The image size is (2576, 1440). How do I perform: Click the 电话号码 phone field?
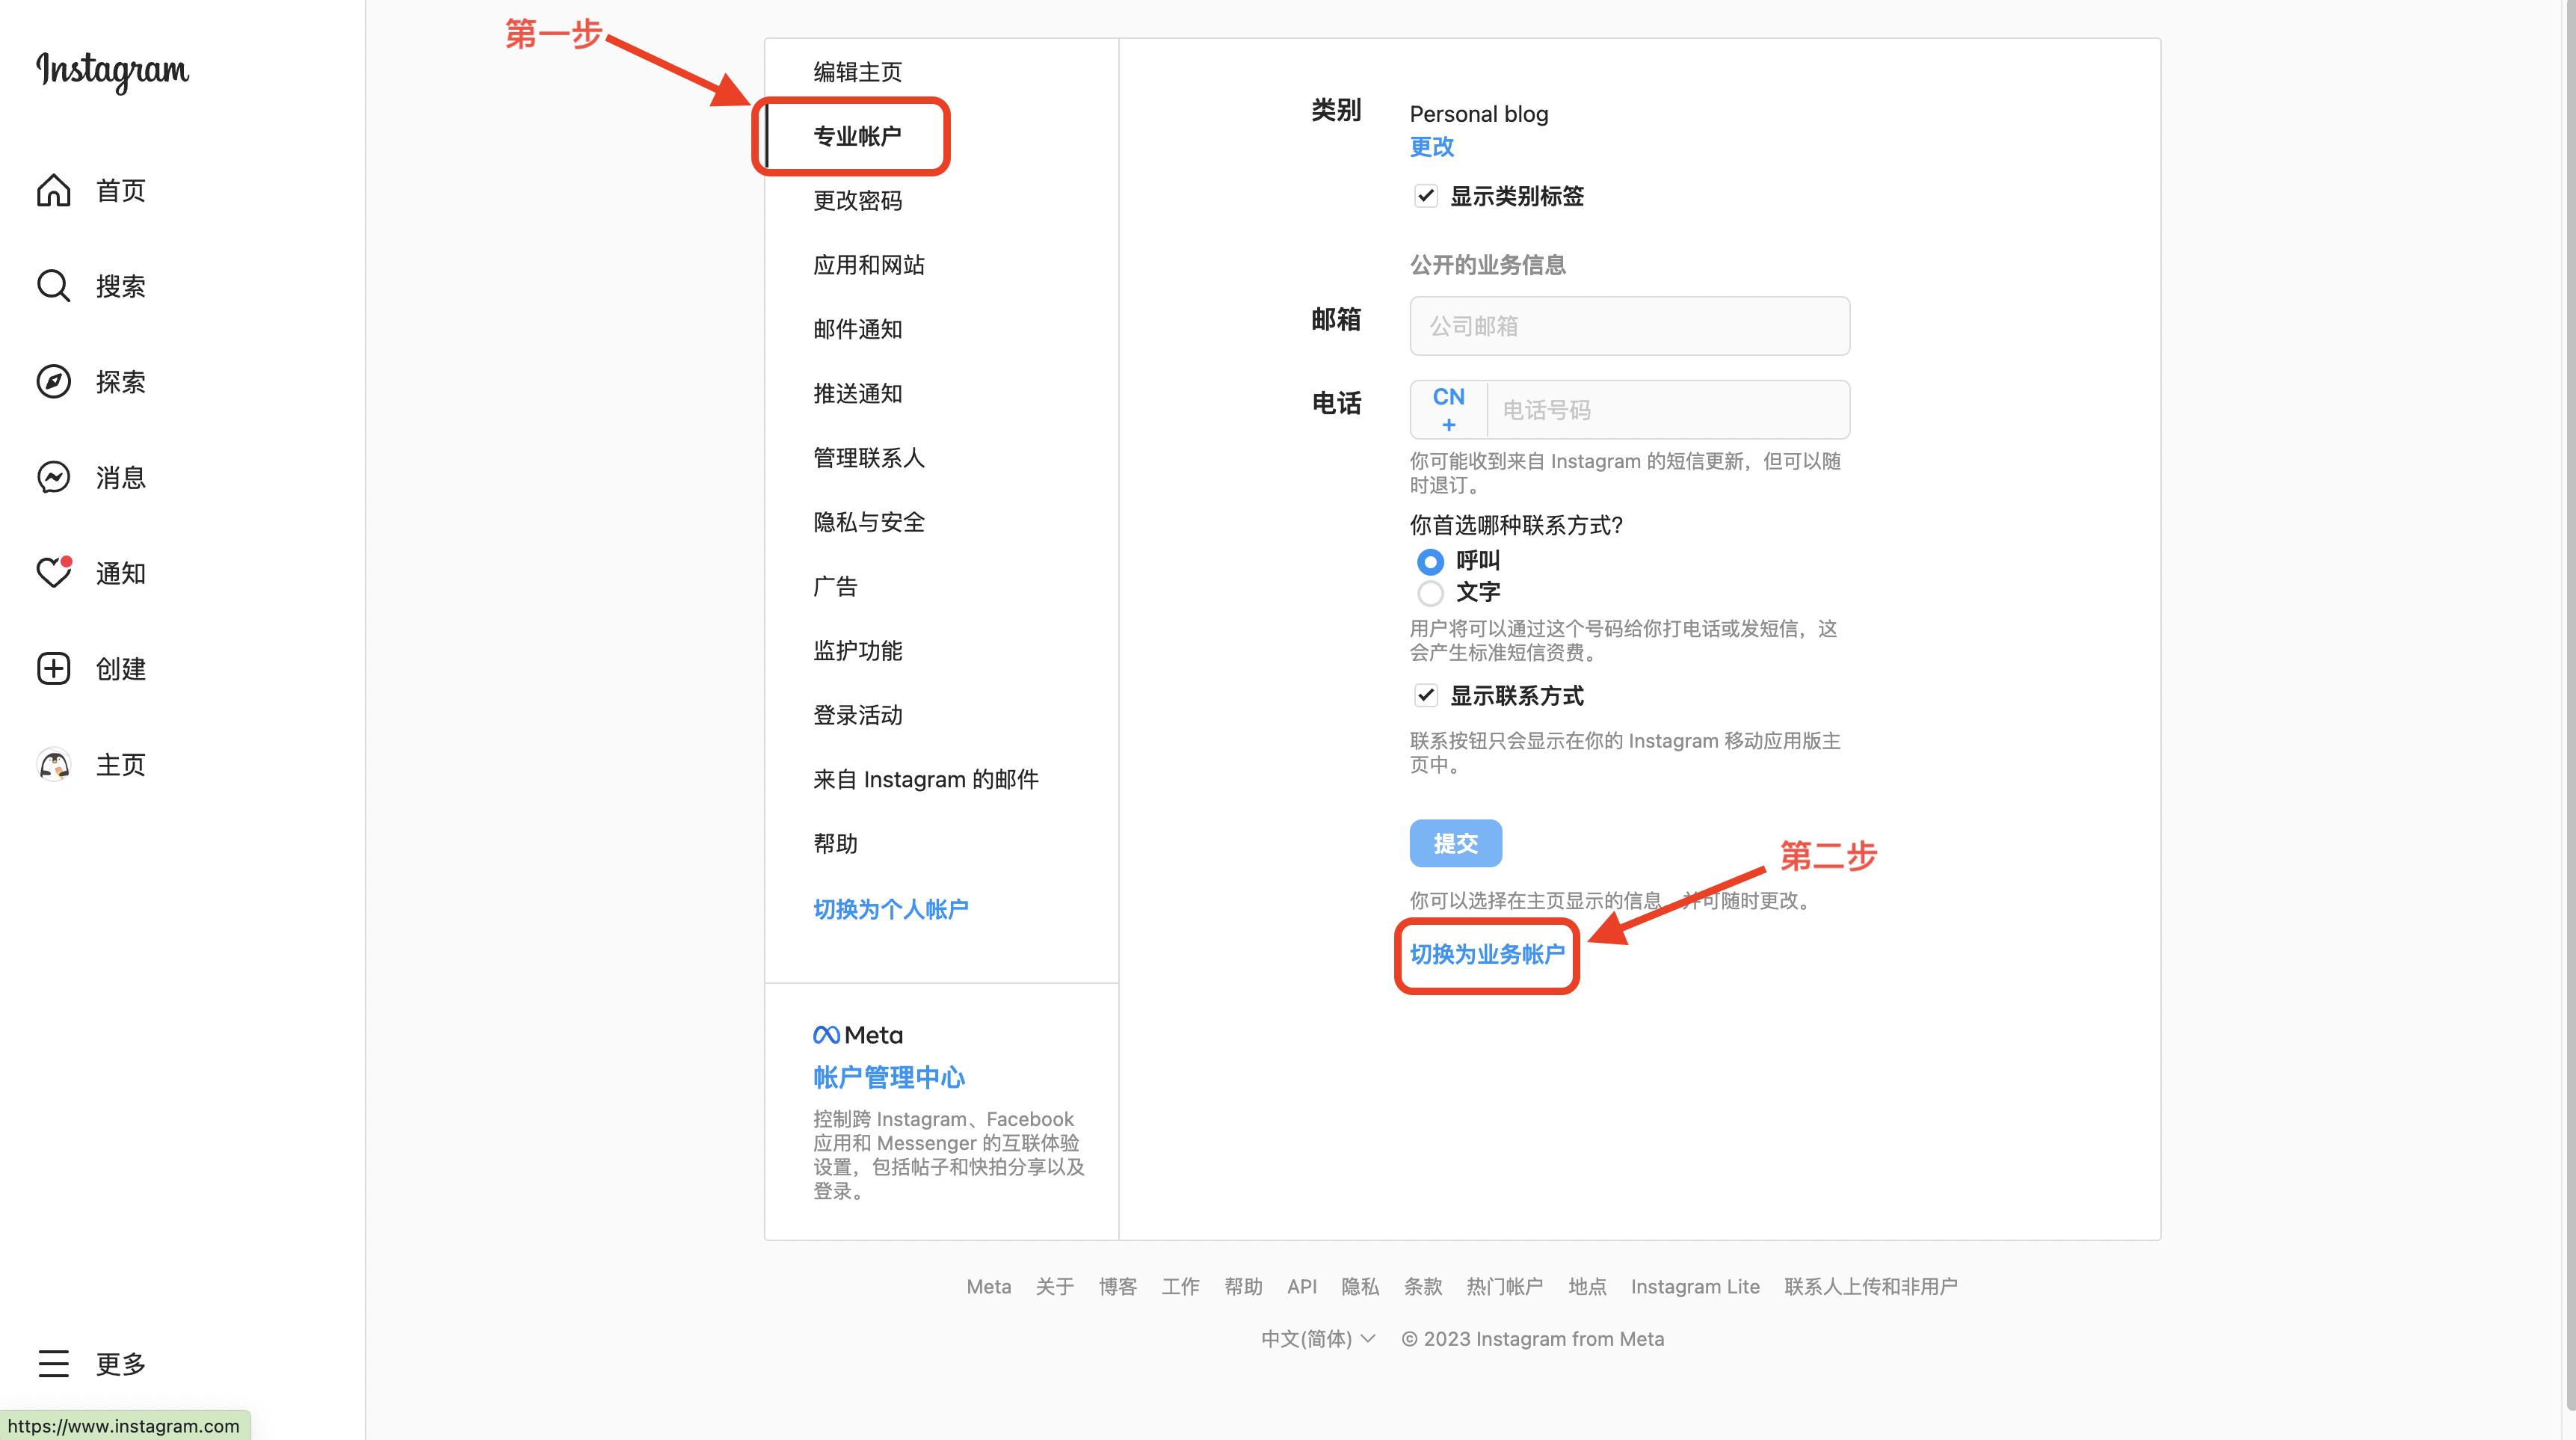[1668, 409]
